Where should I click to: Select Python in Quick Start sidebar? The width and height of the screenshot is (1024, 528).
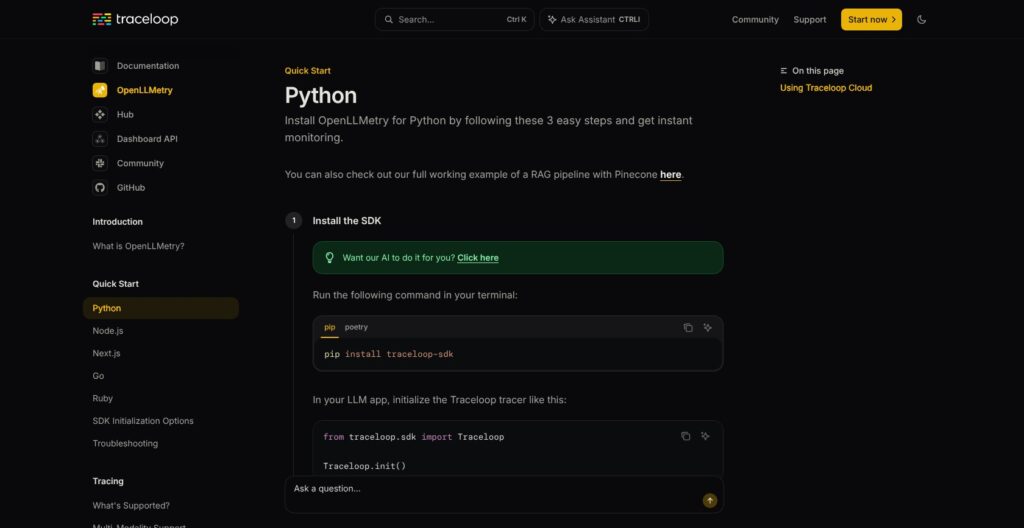pos(161,308)
